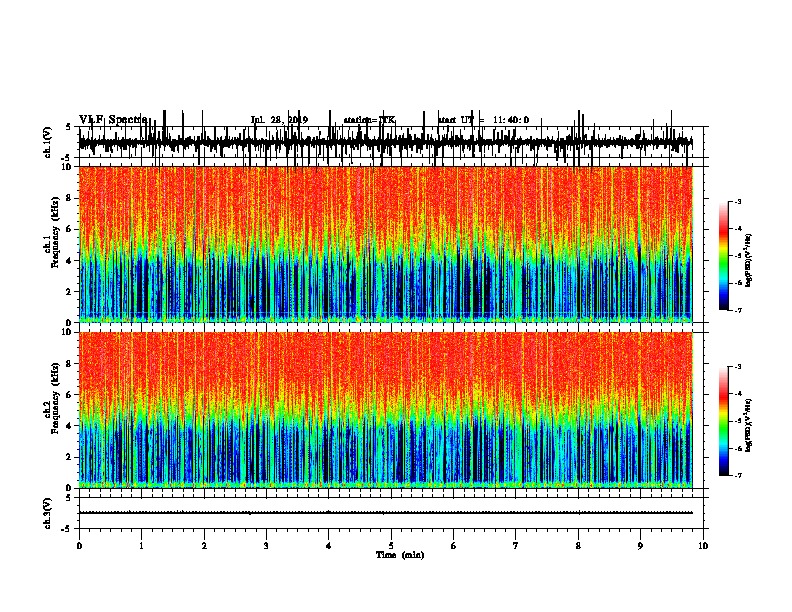Click the '6' kHz tick on ch.2 spectrogram
This screenshot has width=792, height=612.
click(69, 395)
